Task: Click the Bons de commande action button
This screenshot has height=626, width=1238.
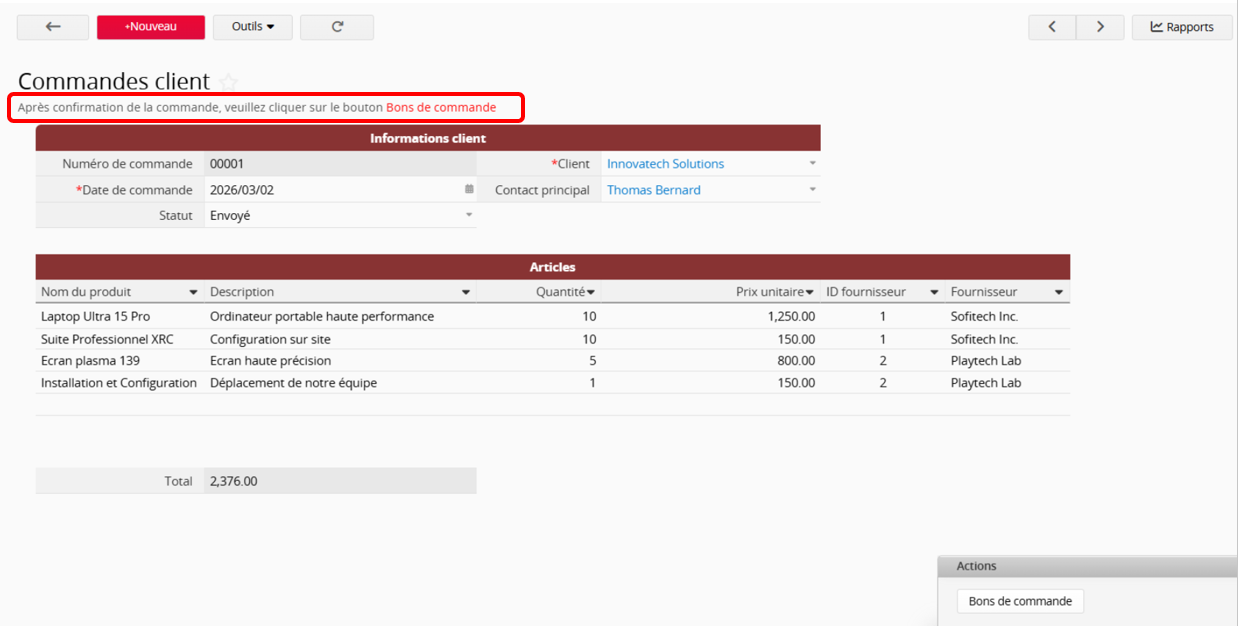Action: (x=1020, y=601)
